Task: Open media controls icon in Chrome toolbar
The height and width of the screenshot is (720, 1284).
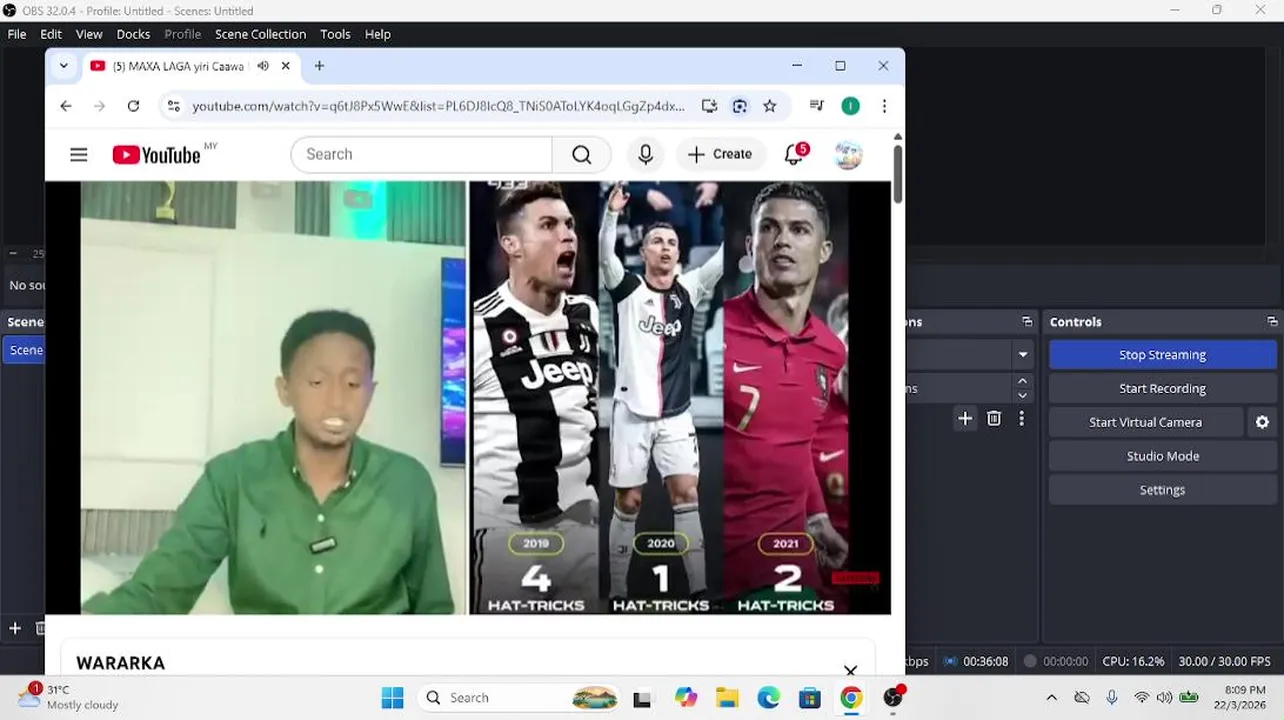Action: (817, 106)
